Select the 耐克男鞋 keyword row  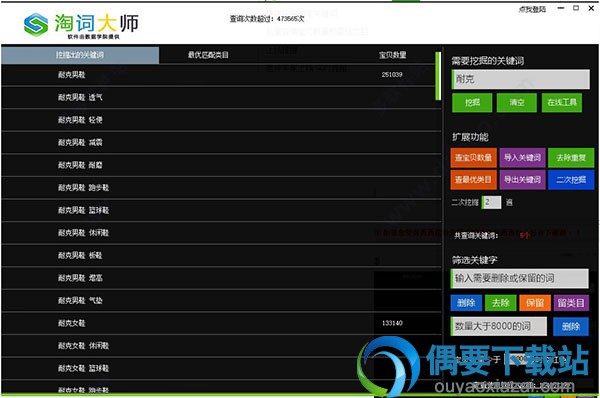tap(221, 75)
